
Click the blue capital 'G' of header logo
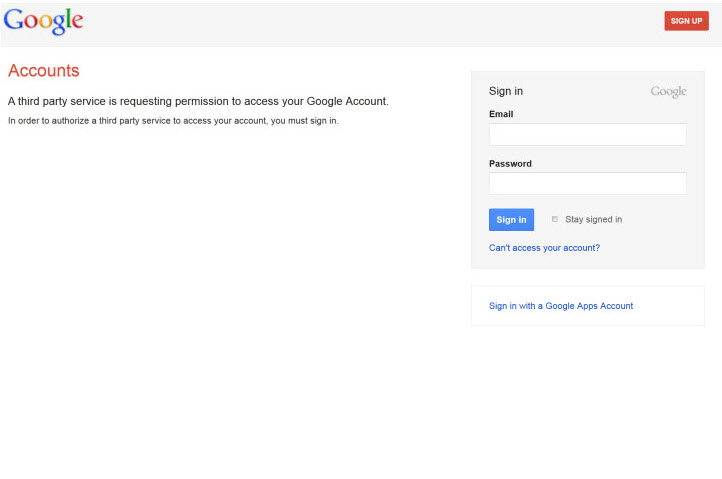pyautogui.click(x=13, y=20)
